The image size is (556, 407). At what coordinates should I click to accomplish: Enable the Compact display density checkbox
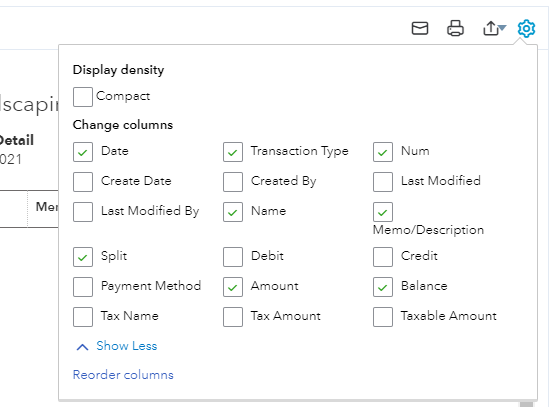[83, 97]
